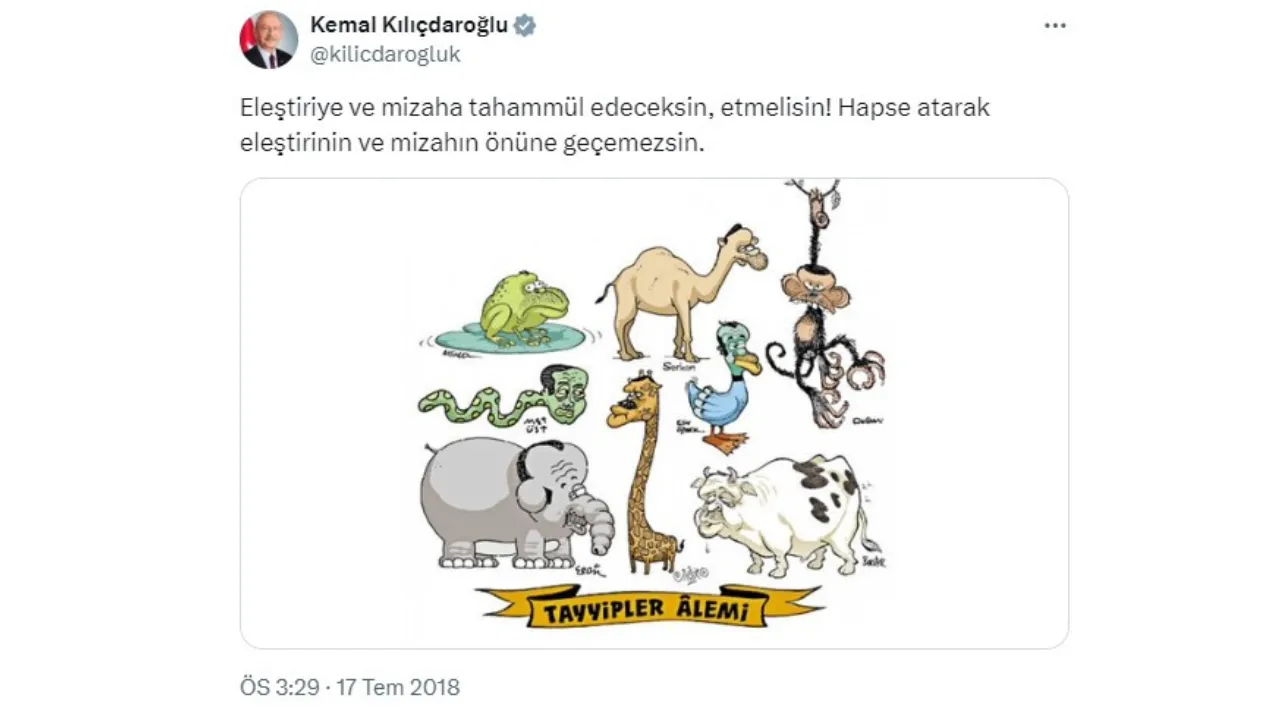This screenshot has width=1280, height=720.
Task: Click the tweet timestamp 17 Tem 2018
Action: [398, 688]
